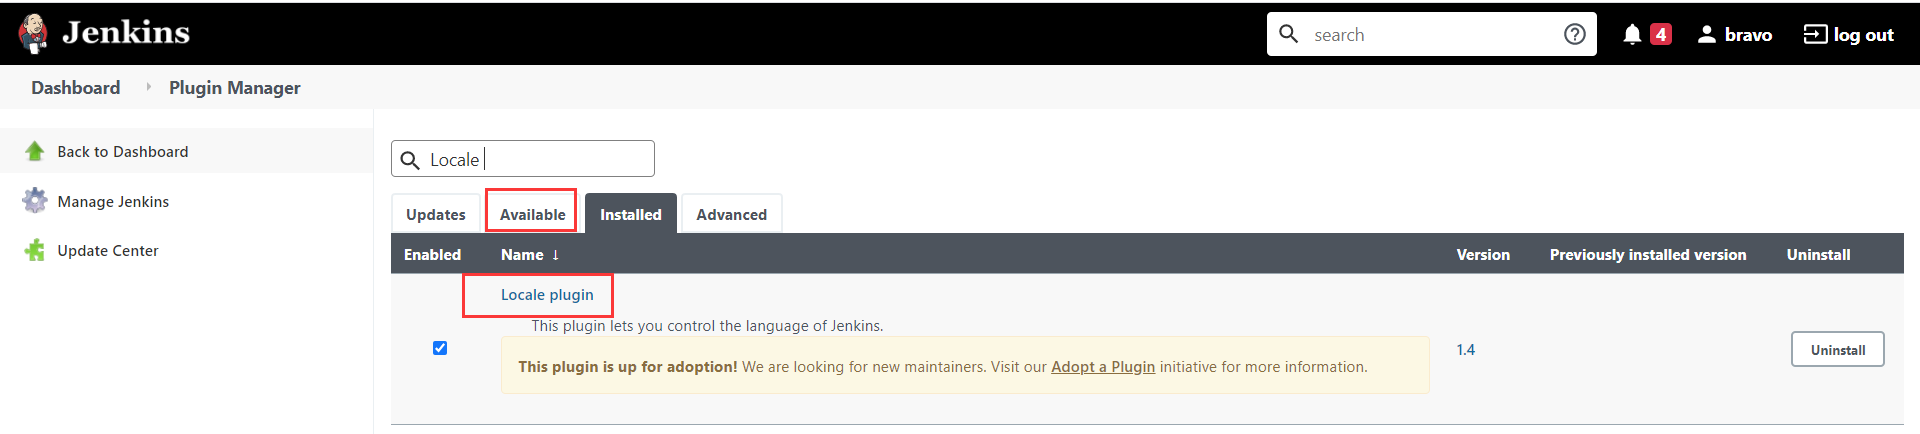Disable the Locale plugin checkbox

click(x=440, y=348)
